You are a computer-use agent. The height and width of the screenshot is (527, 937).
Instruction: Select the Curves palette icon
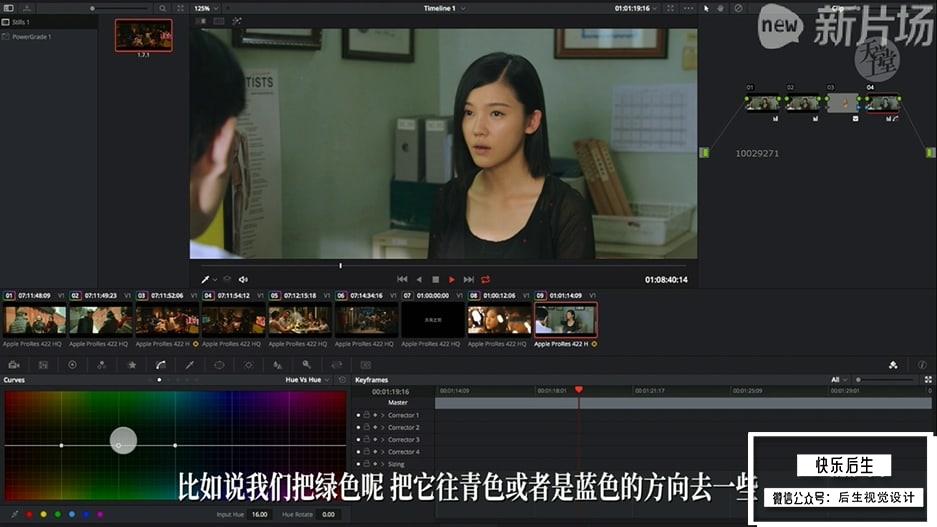[x=161, y=365]
